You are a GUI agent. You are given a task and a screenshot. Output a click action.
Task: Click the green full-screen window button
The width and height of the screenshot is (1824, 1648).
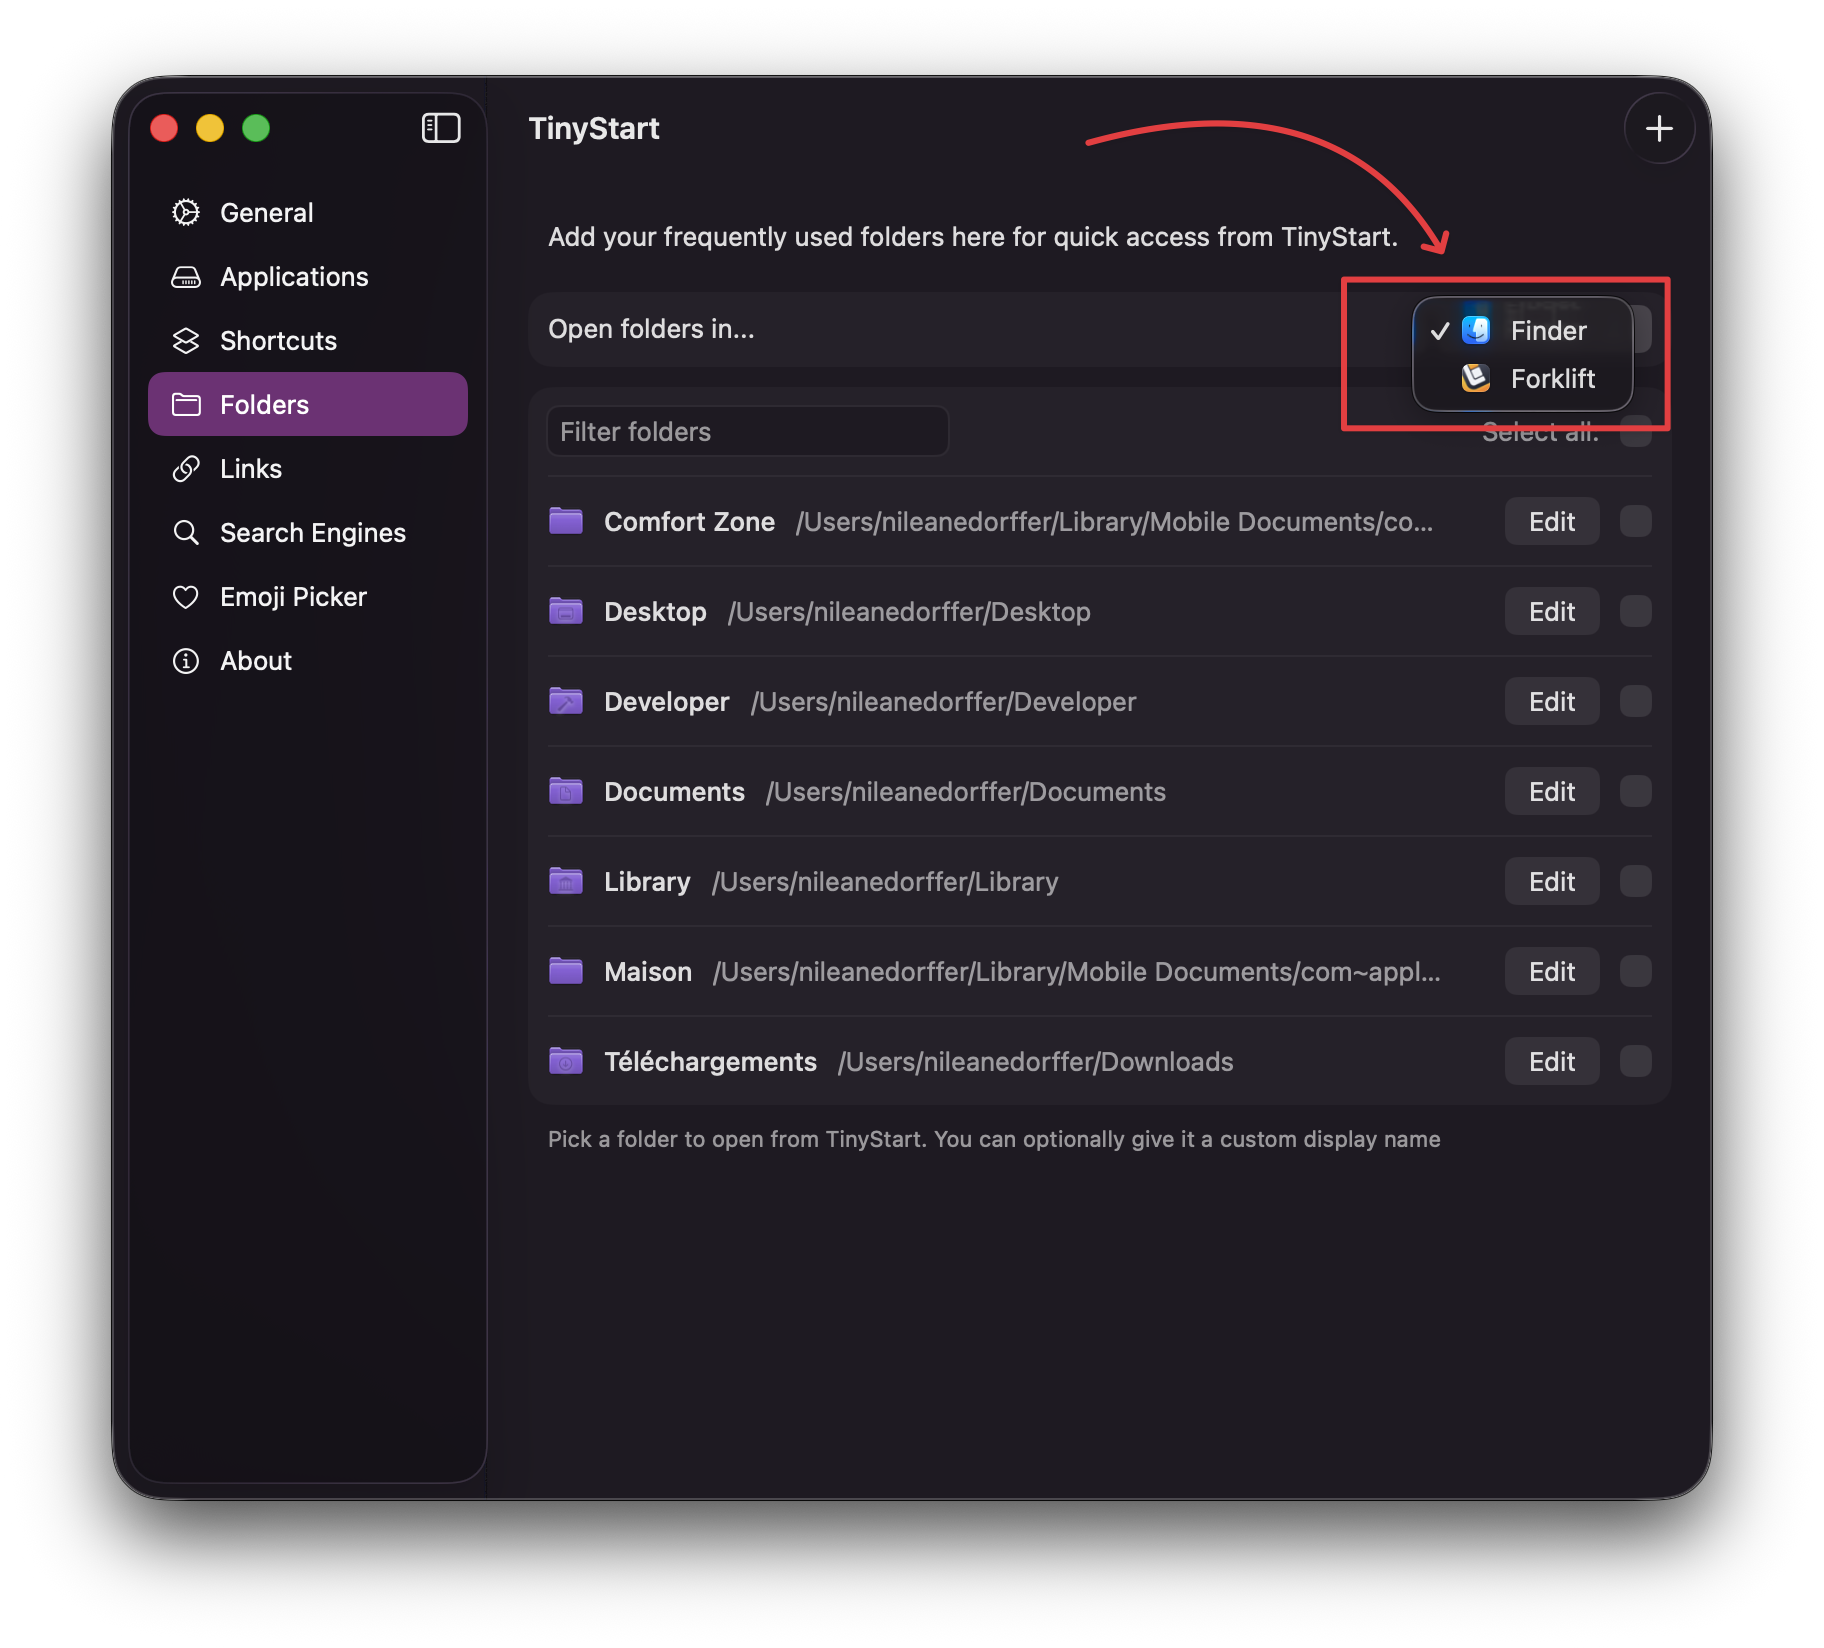[256, 128]
